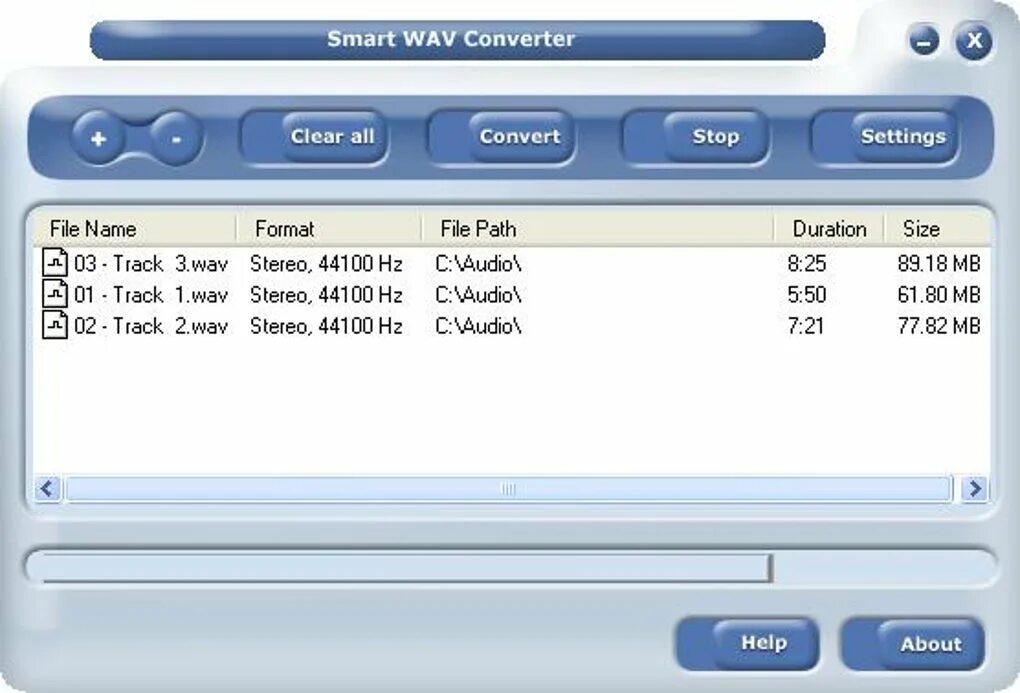Image resolution: width=1020 pixels, height=693 pixels.
Task: Click the 61.80 MB size value
Action: [939, 295]
